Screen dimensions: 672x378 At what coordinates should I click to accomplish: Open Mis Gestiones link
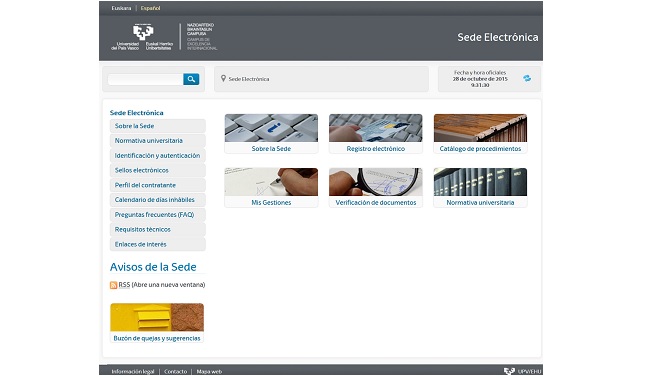(271, 203)
